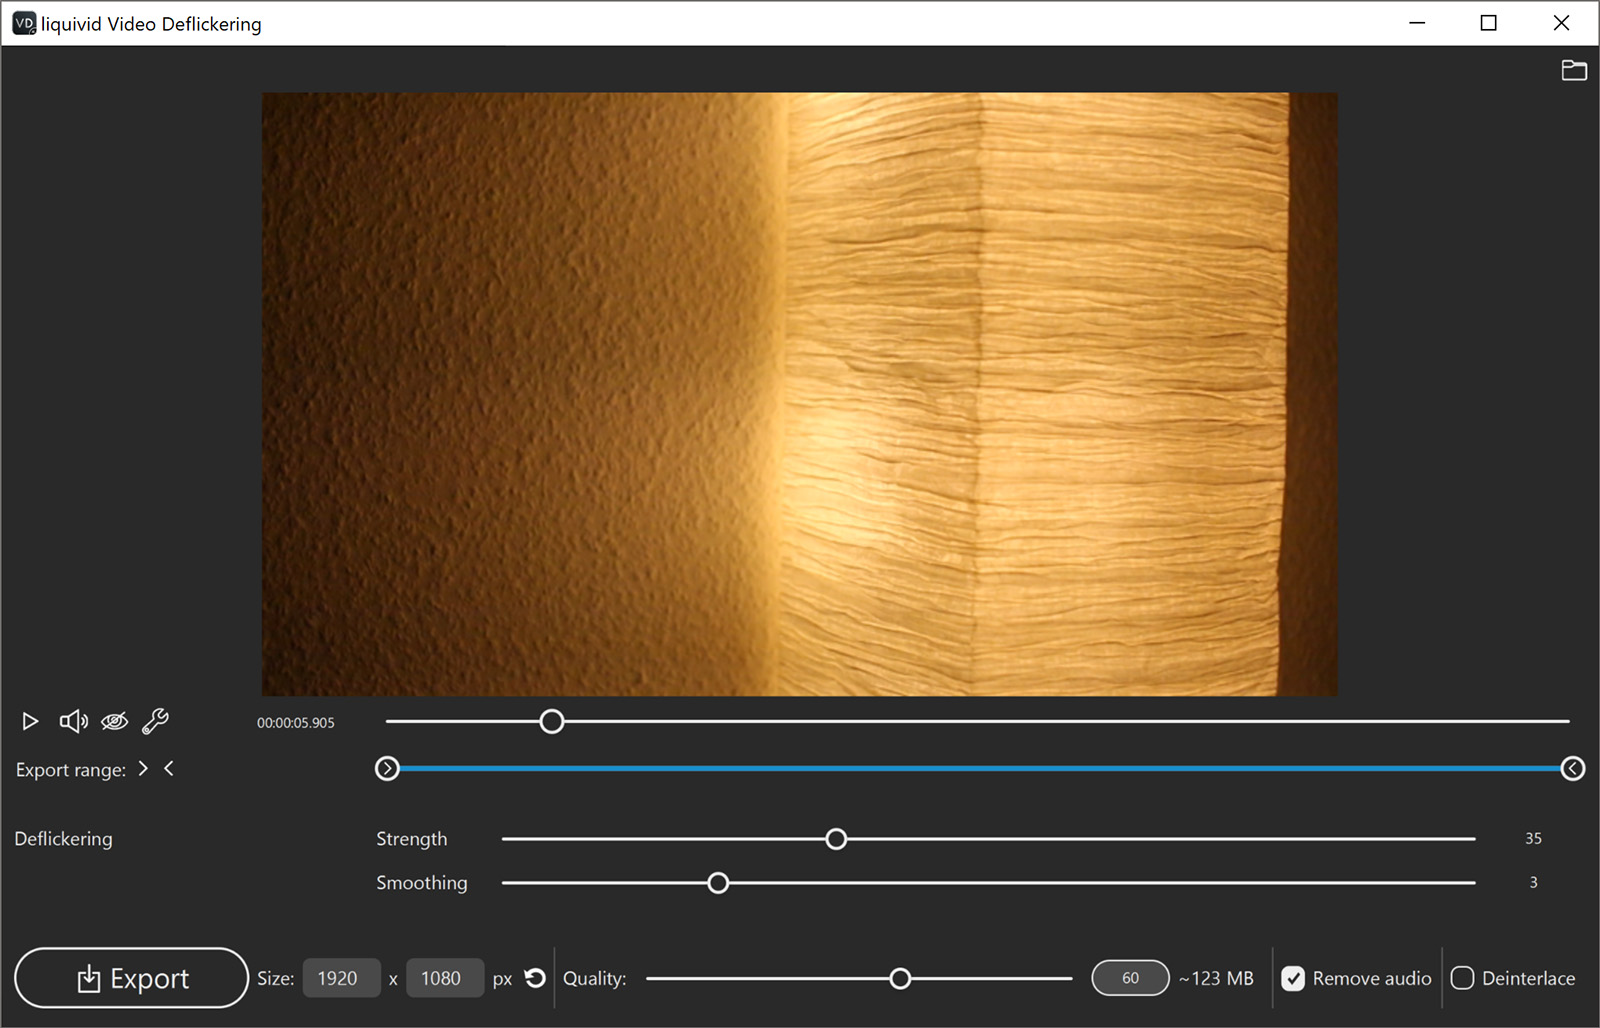Click the Quality slider handle
The image size is (1600, 1028).
[x=900, y=978]
